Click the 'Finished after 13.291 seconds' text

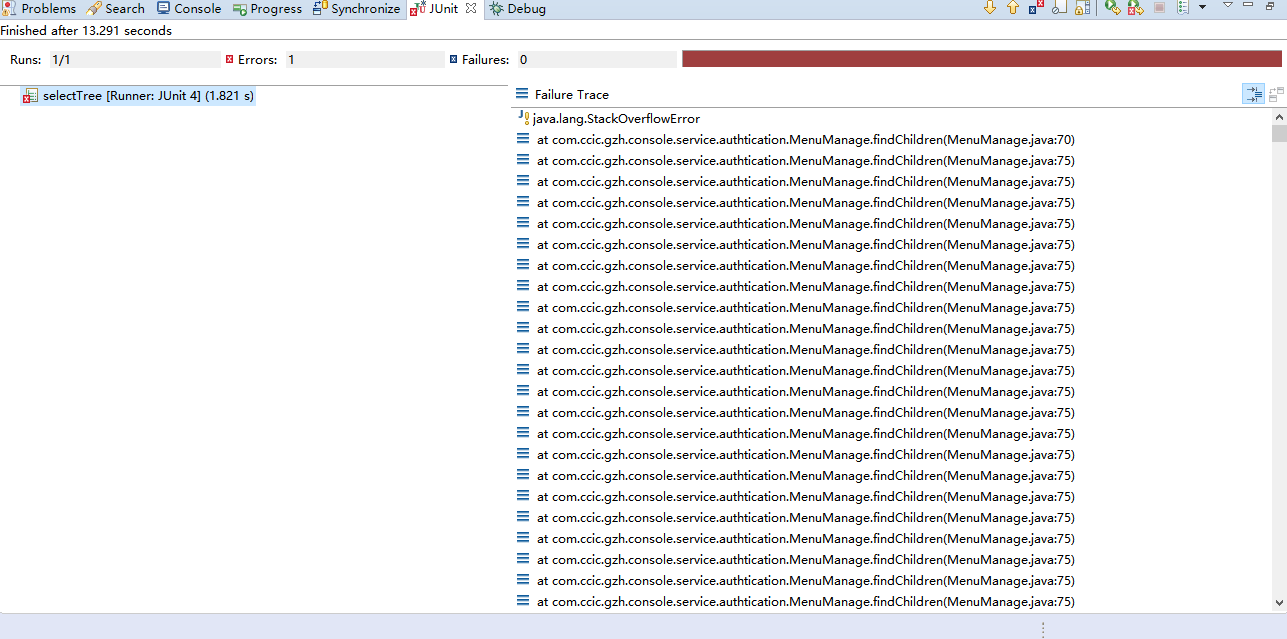pyautogui.click(x=86, y=30)
